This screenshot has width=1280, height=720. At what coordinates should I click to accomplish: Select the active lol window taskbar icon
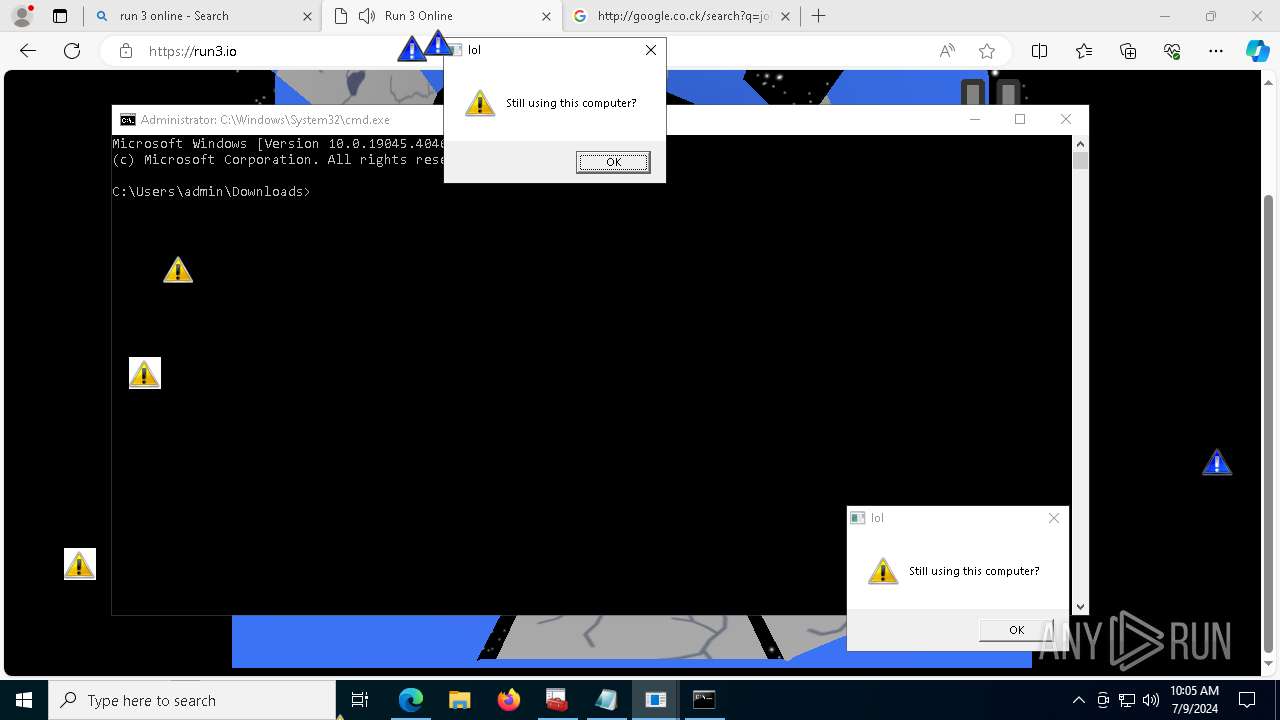click(x=655, y=700)
